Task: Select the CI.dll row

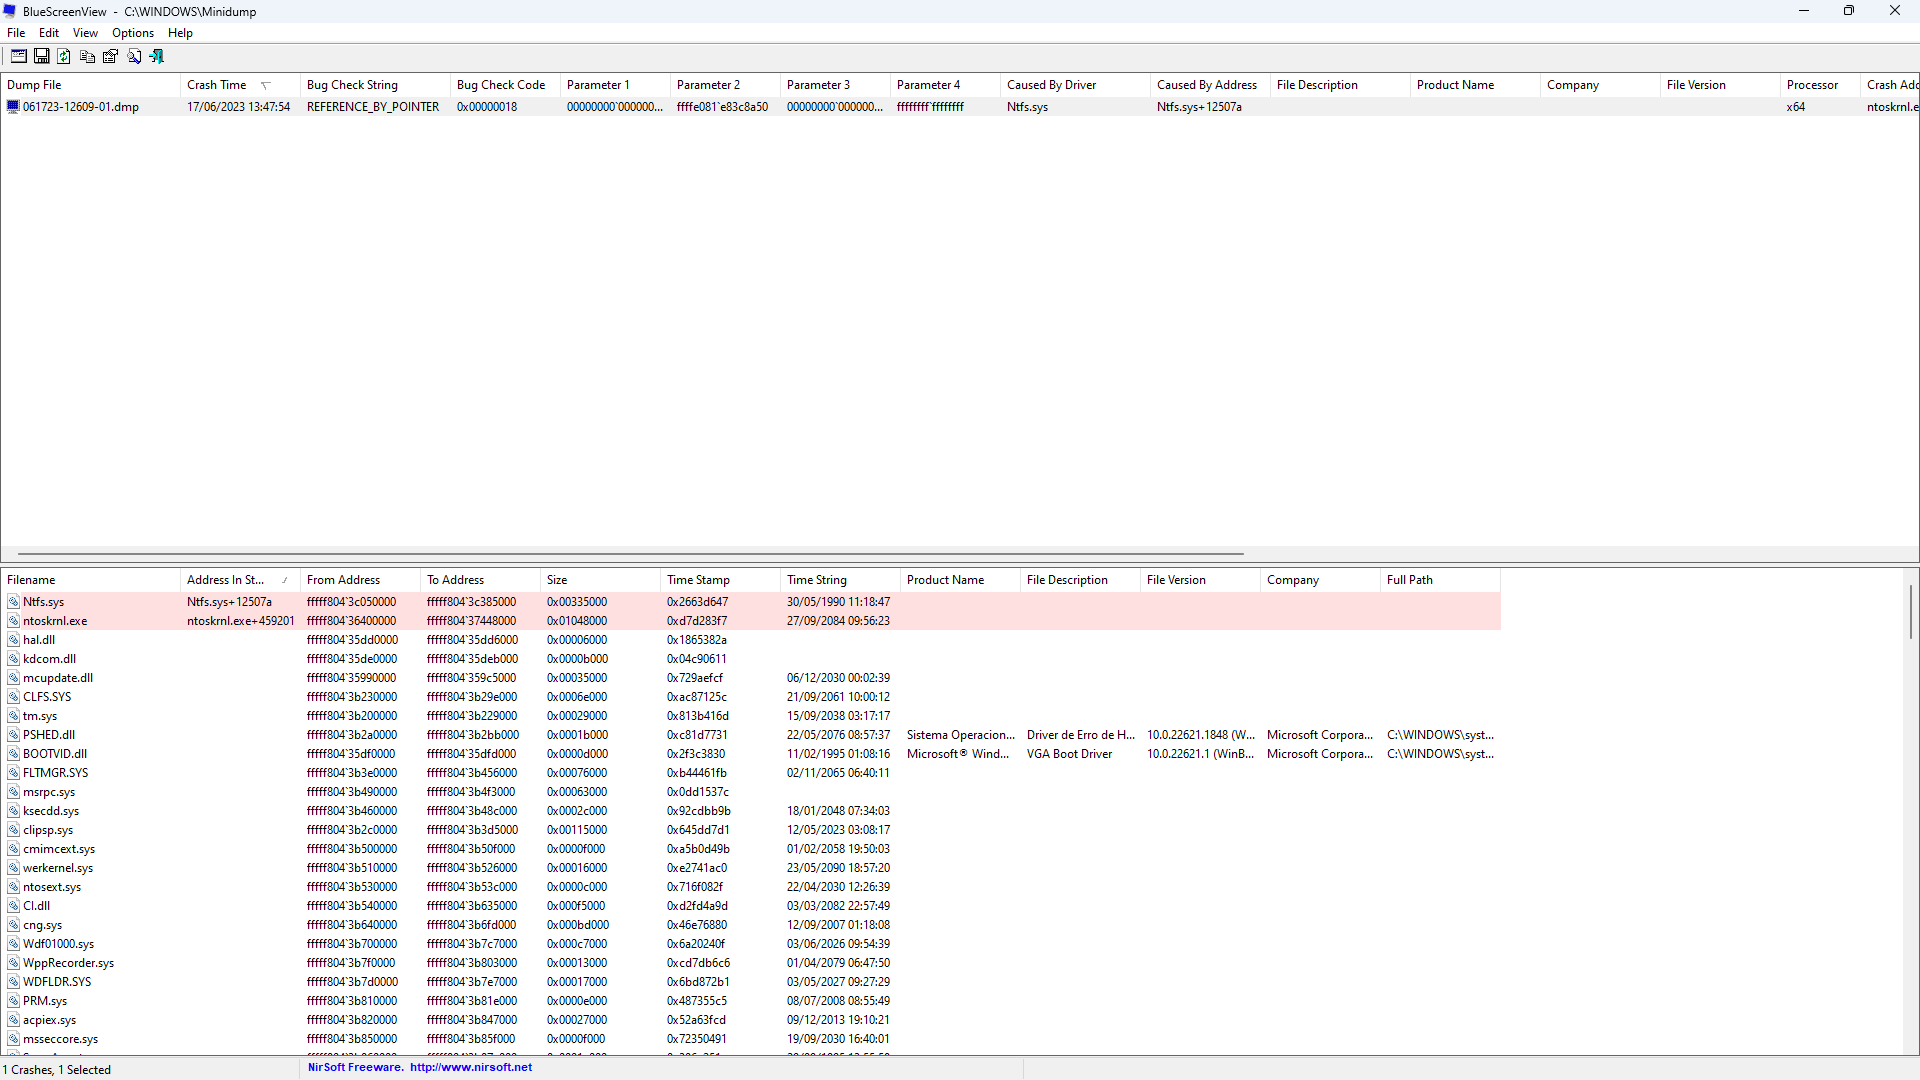Action: click(750, 906)
